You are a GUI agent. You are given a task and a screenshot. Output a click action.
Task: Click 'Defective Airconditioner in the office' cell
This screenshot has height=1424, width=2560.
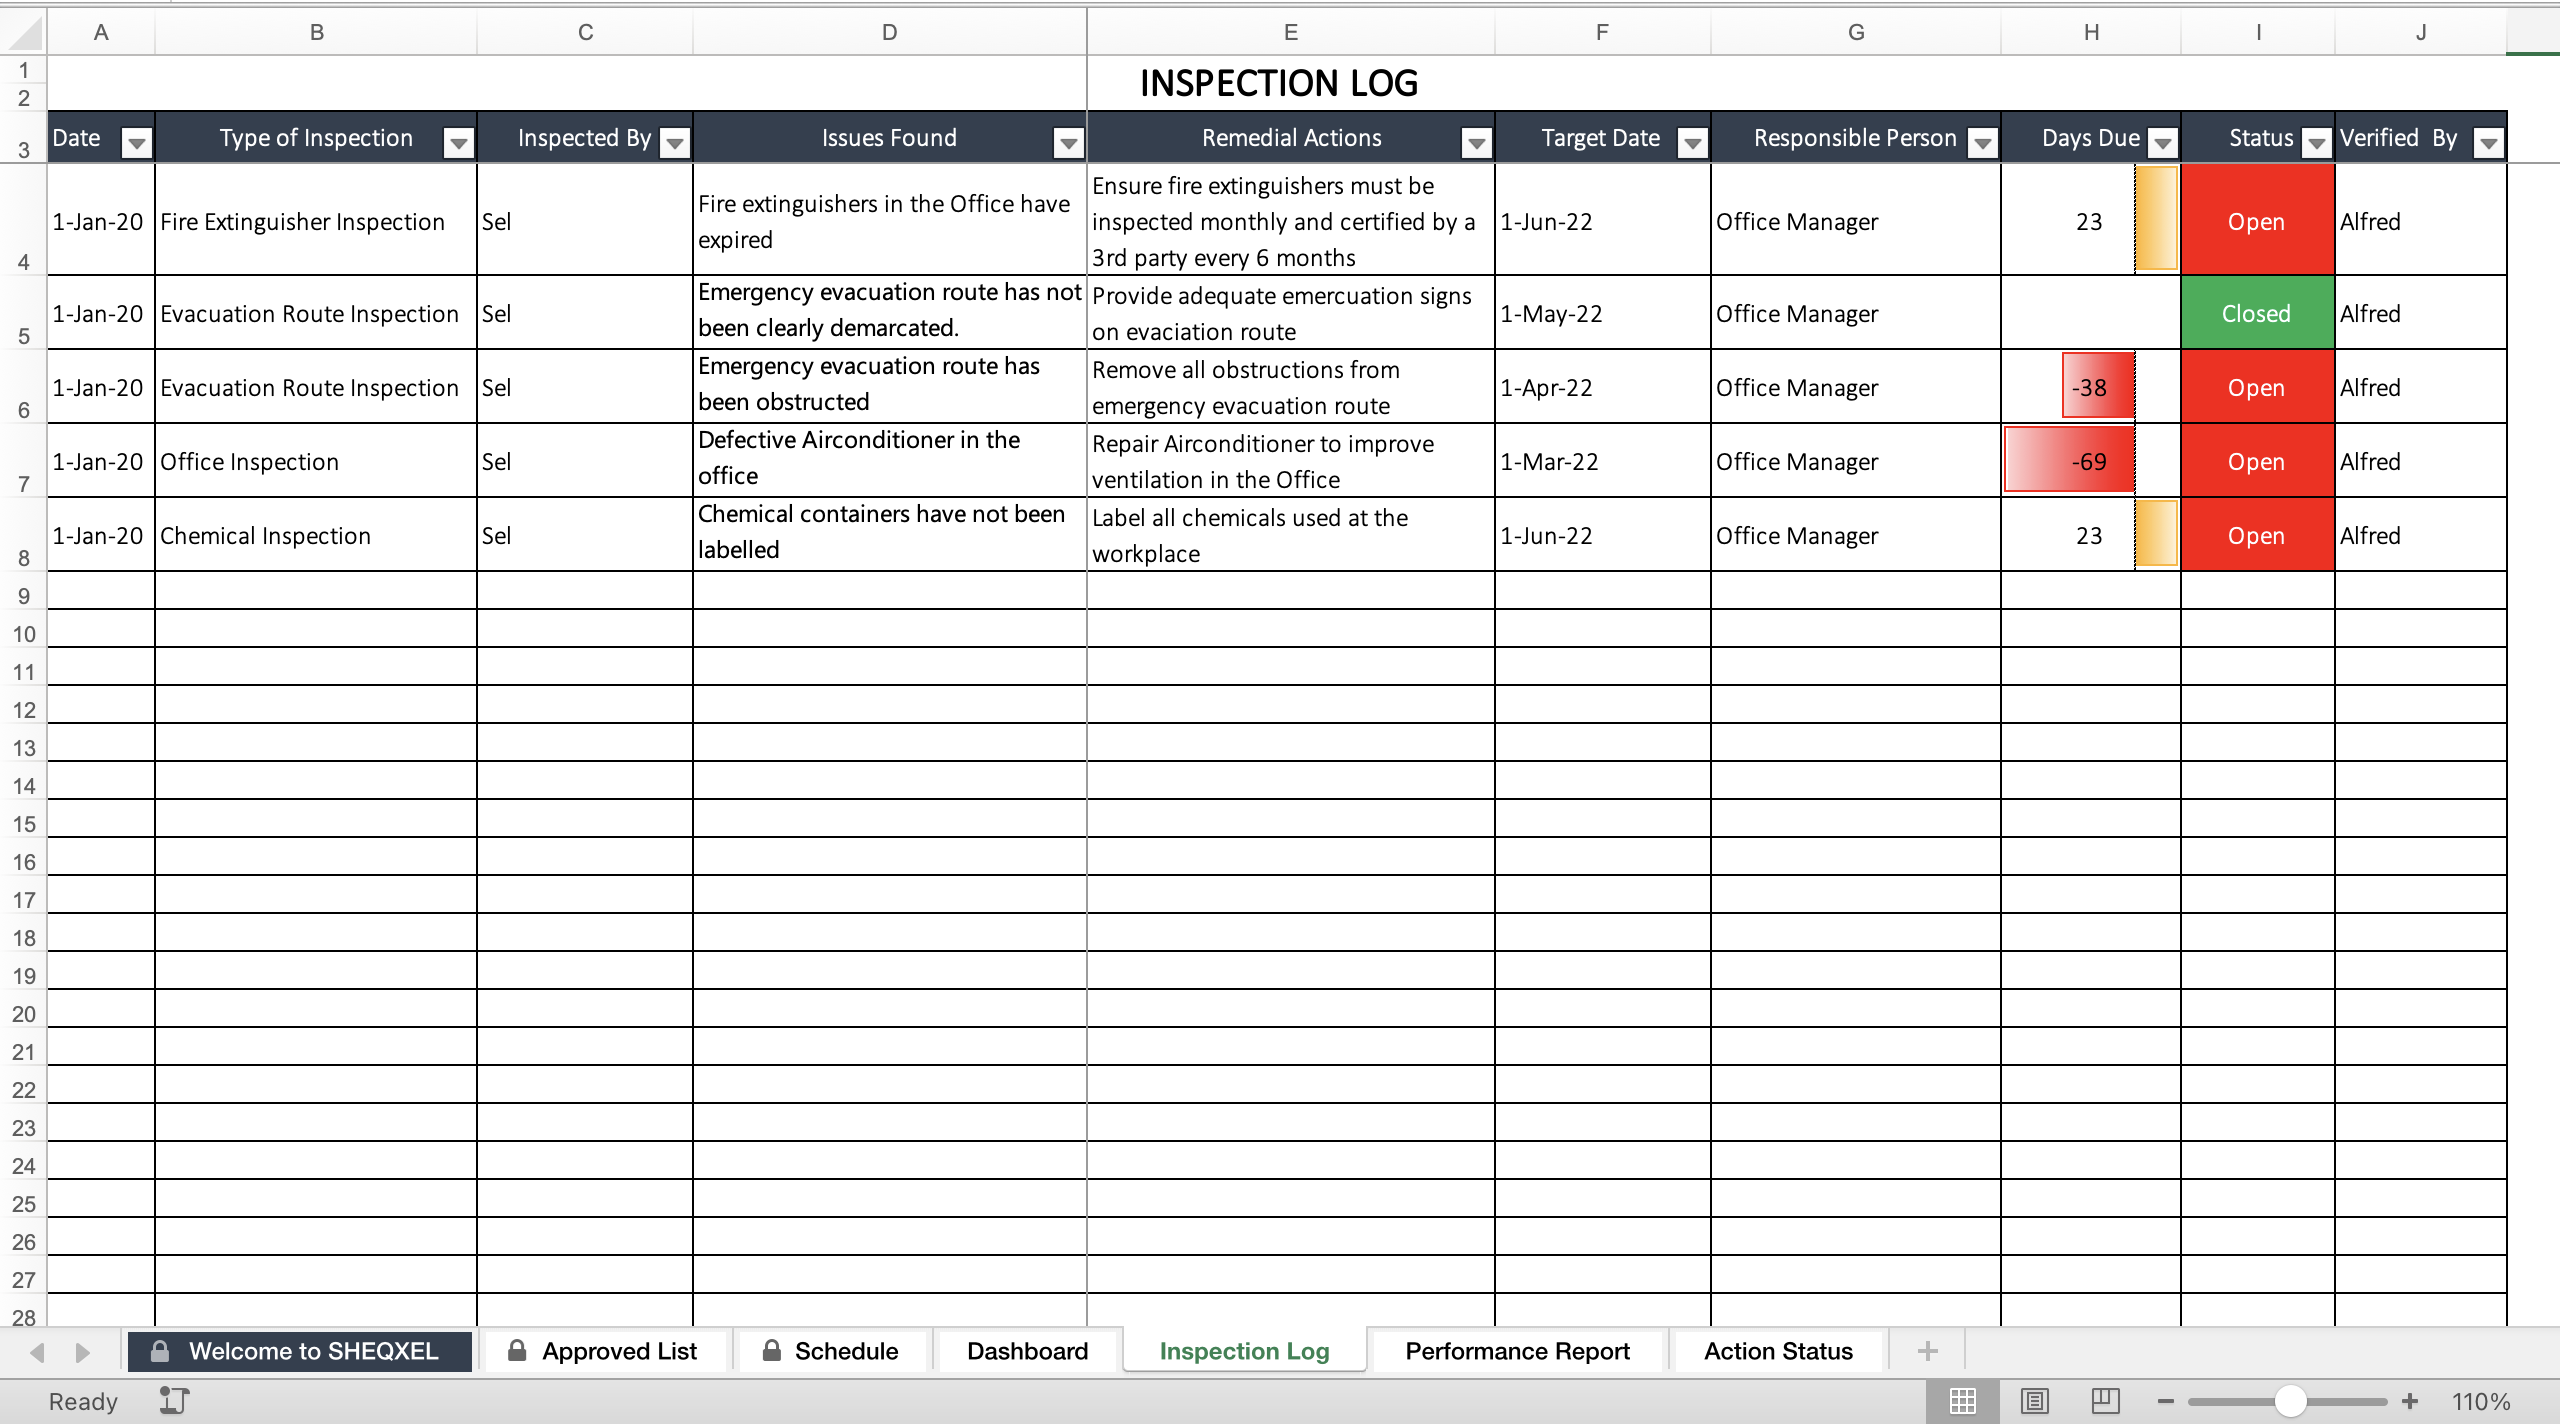click(889, 461)
